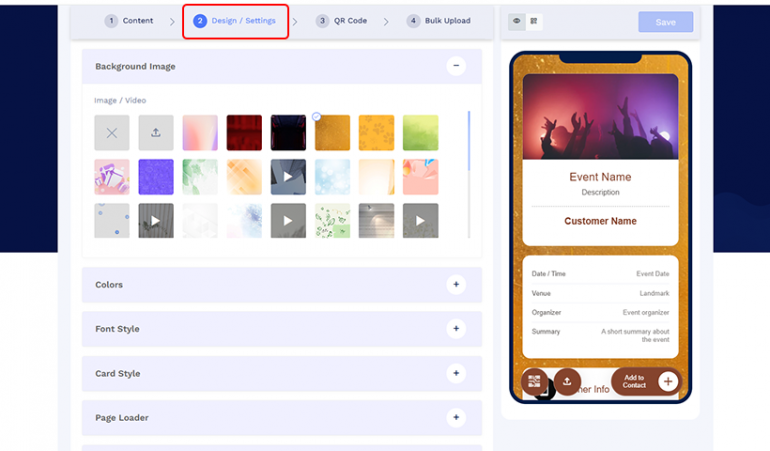The width and height of the screenshot is (770, 451).
Task: Open the Bulk Upload step
Action: (x=441, y=21)
